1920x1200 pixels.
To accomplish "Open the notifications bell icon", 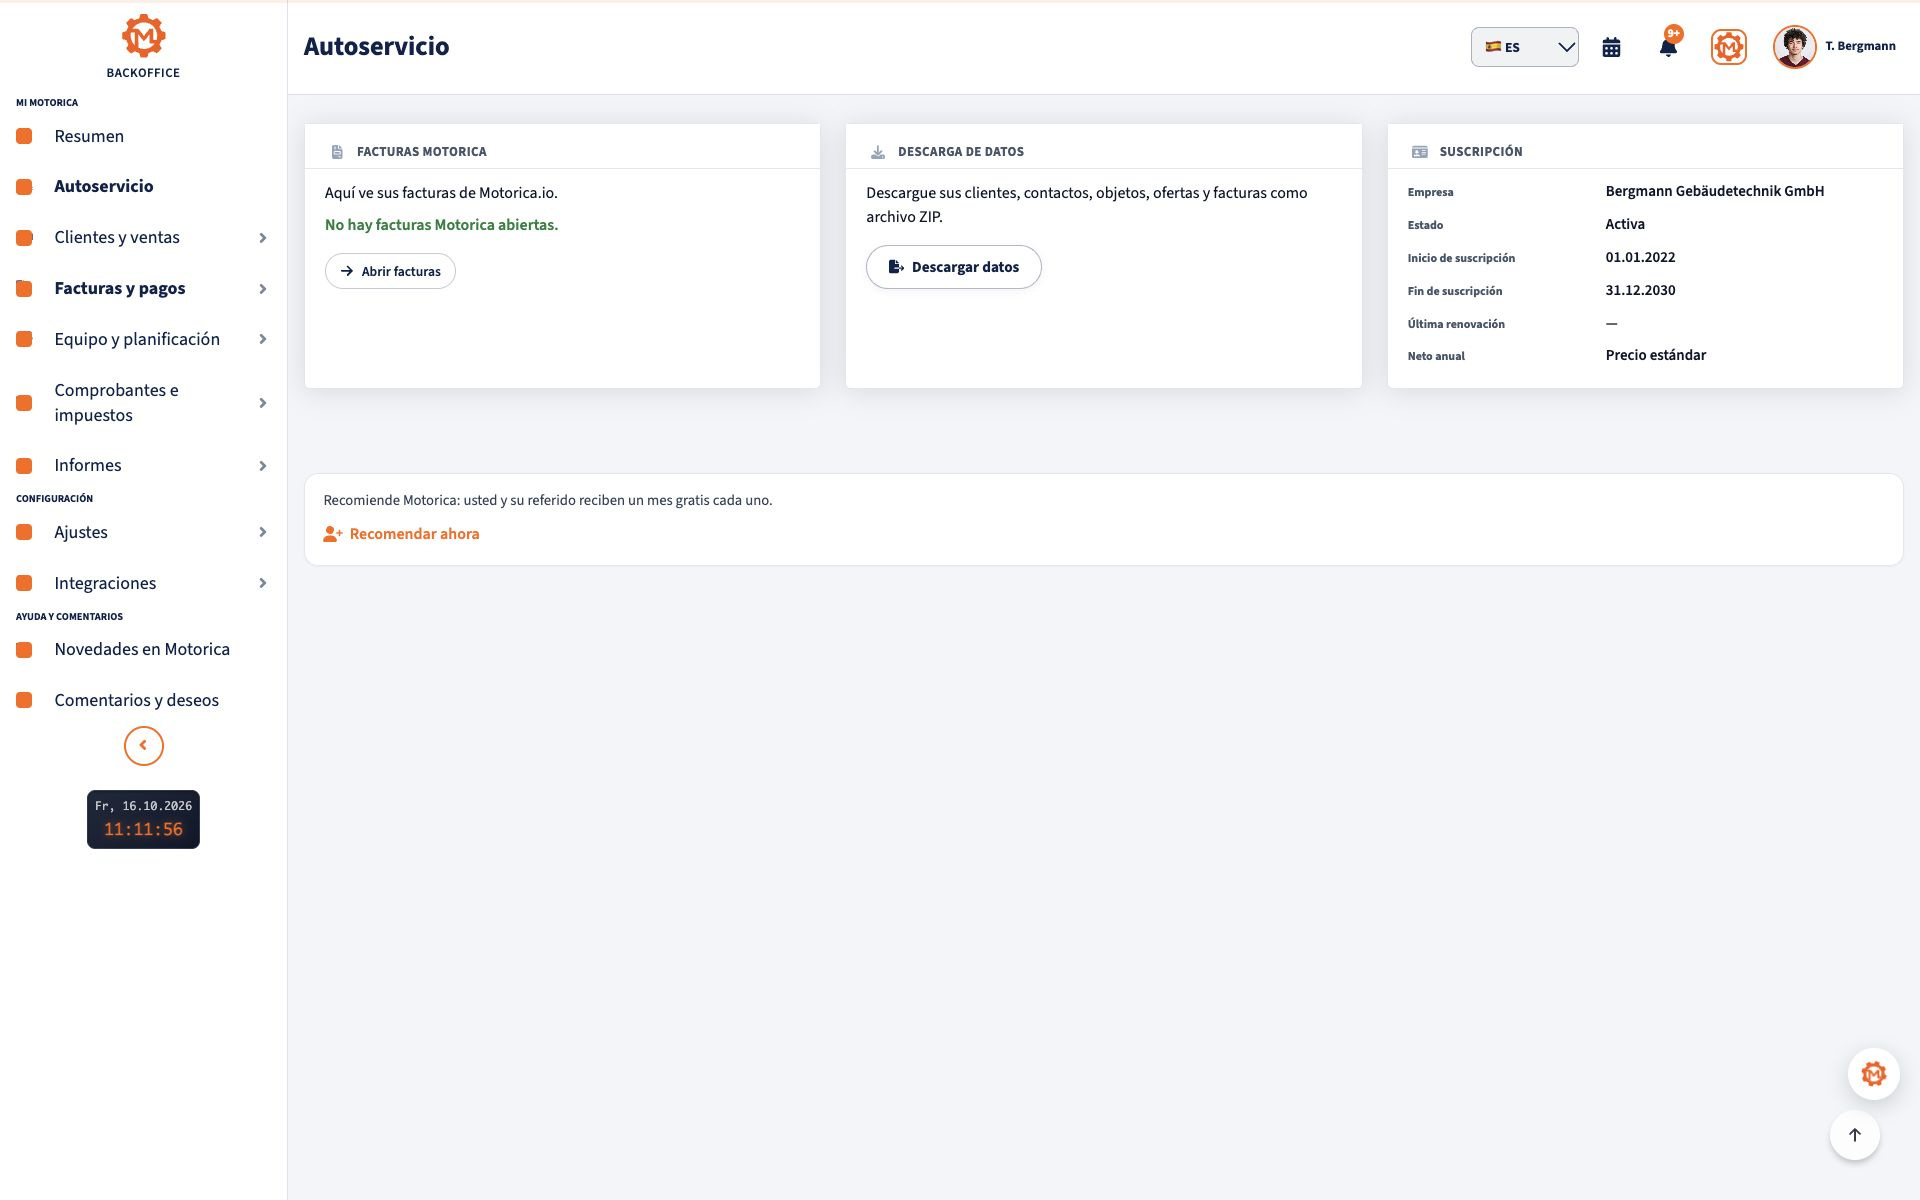I will 1668,47.
